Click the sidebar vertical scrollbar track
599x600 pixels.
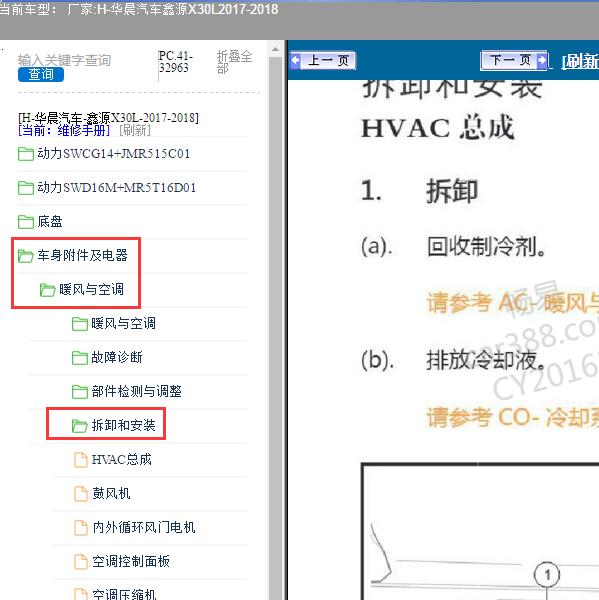[x=275, y=328]
